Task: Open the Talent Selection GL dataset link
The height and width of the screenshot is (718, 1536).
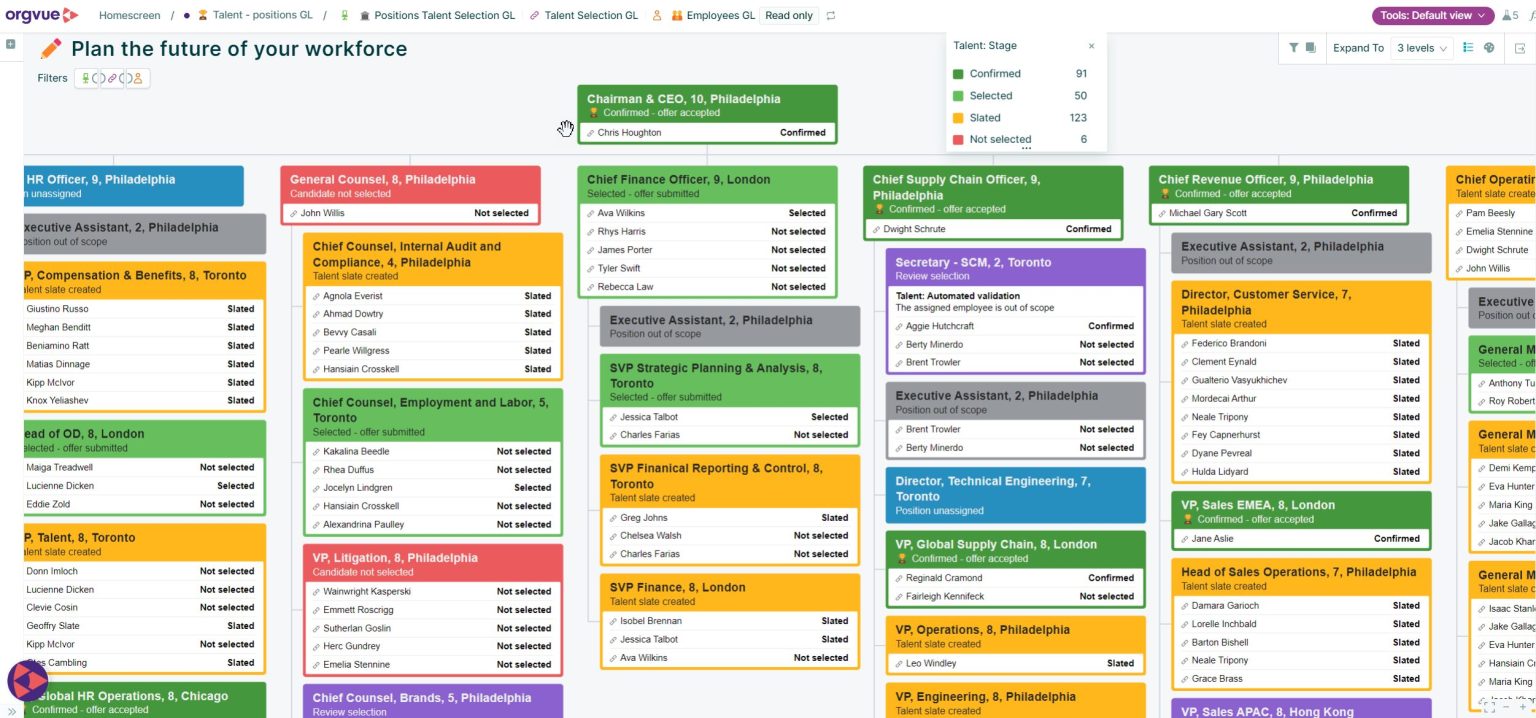Action: coord(594,15)
